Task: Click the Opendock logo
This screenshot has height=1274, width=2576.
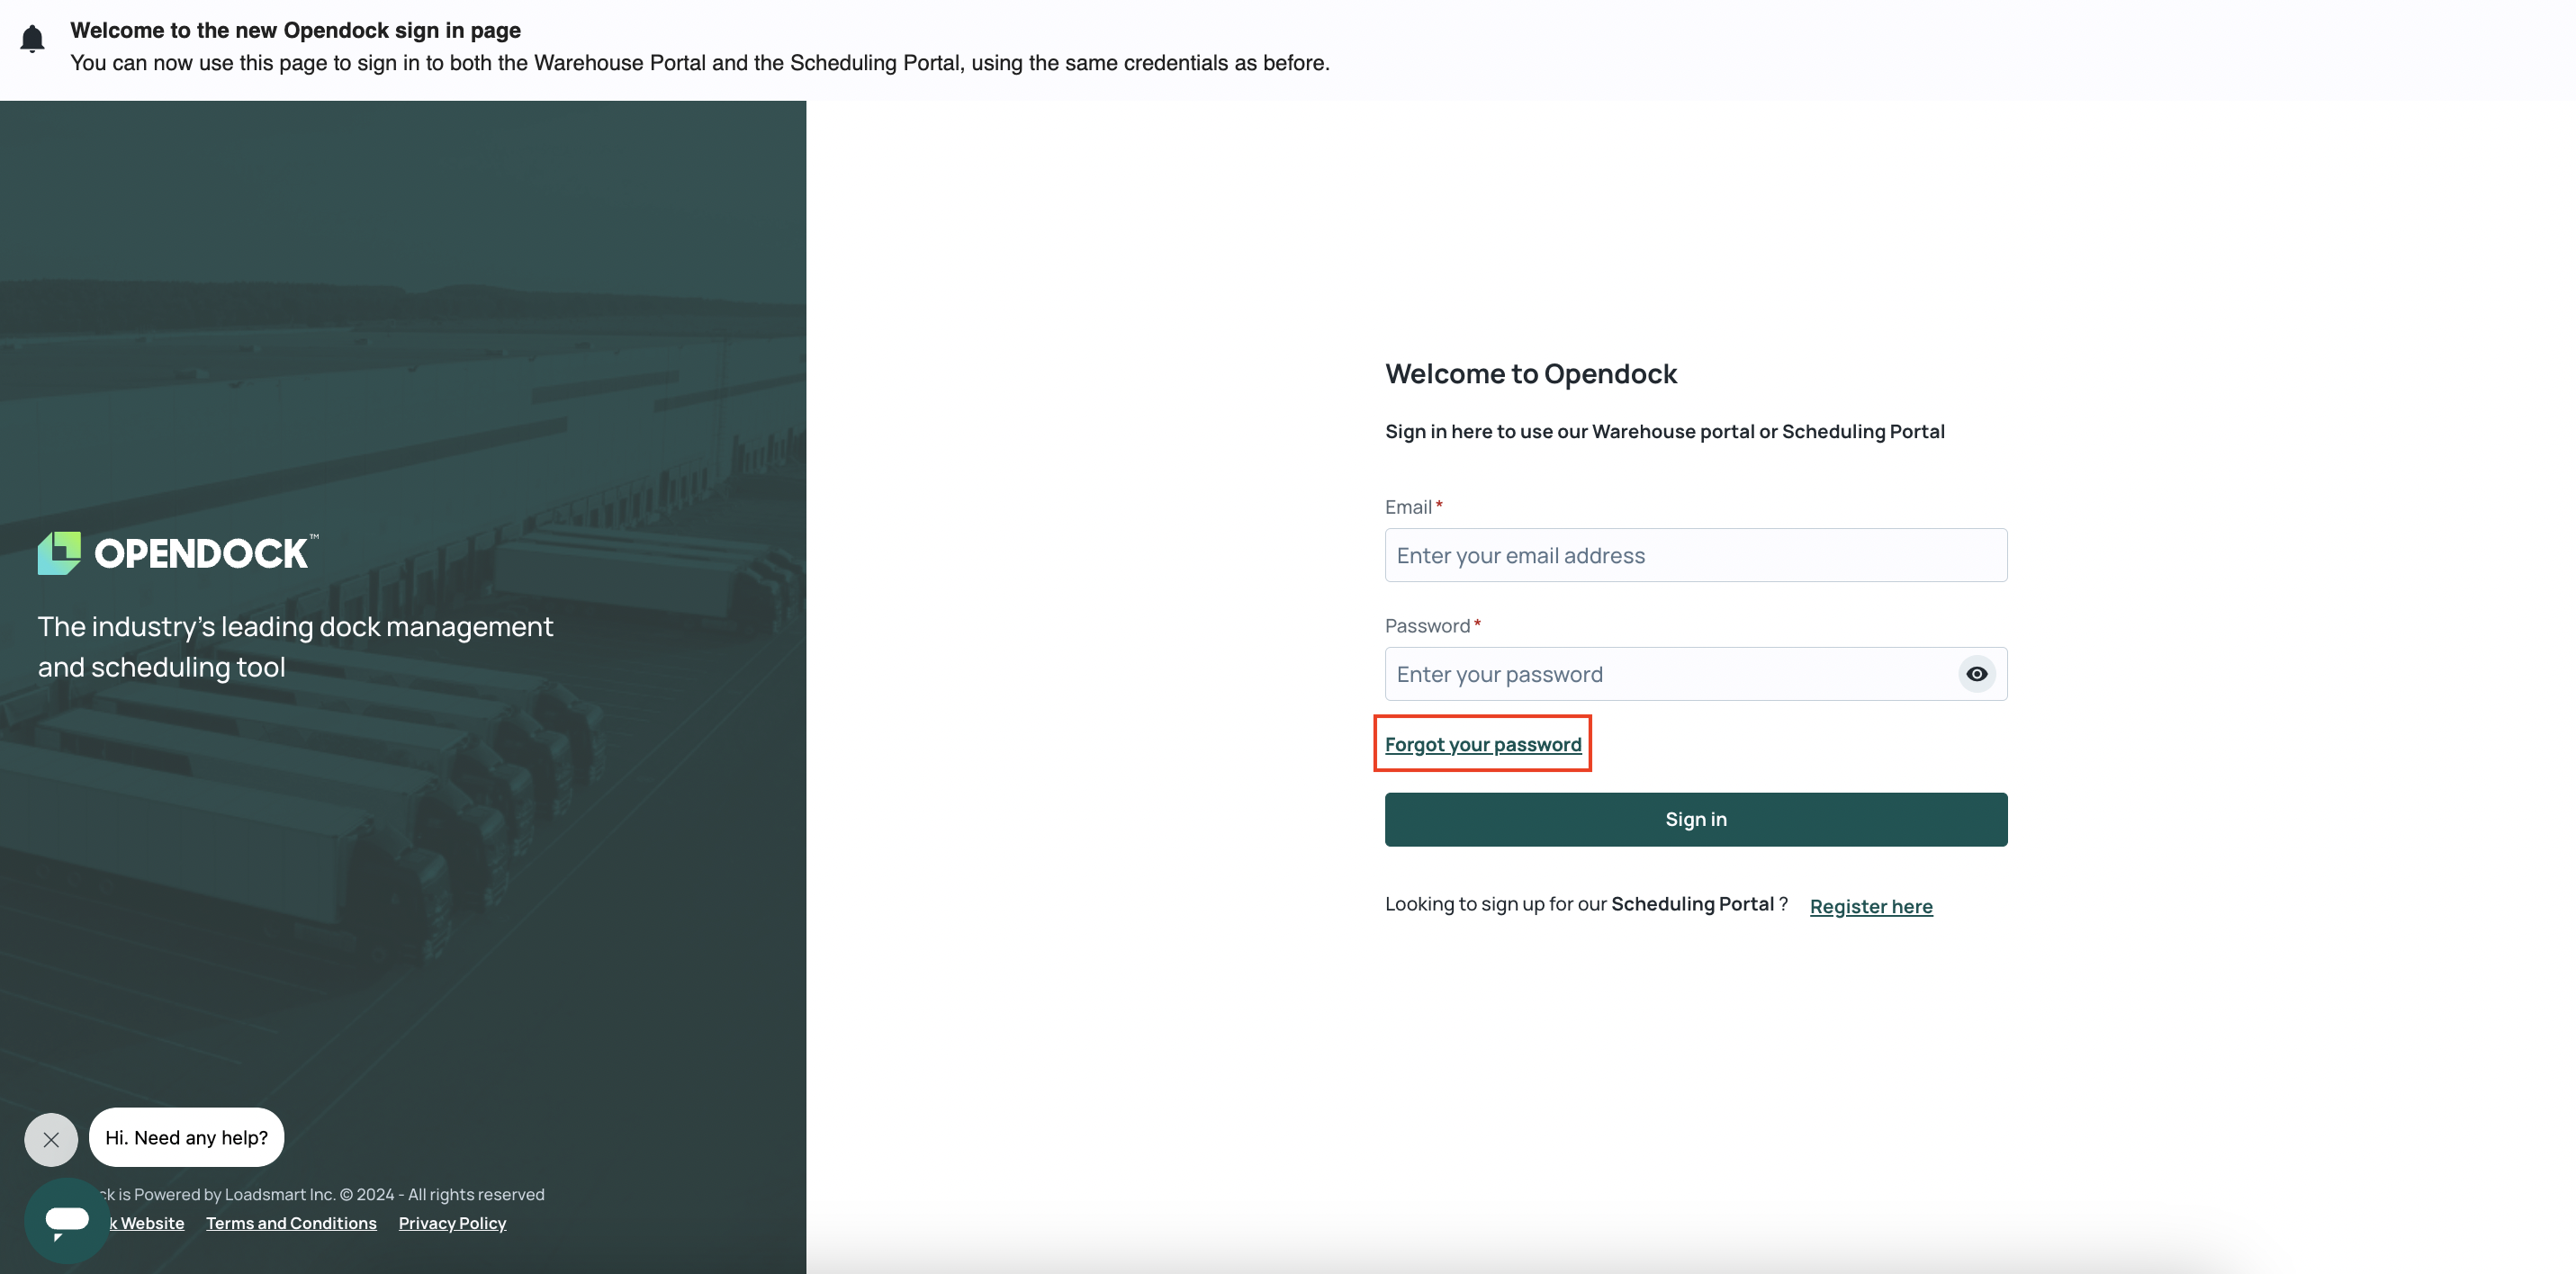Action: 178,553
